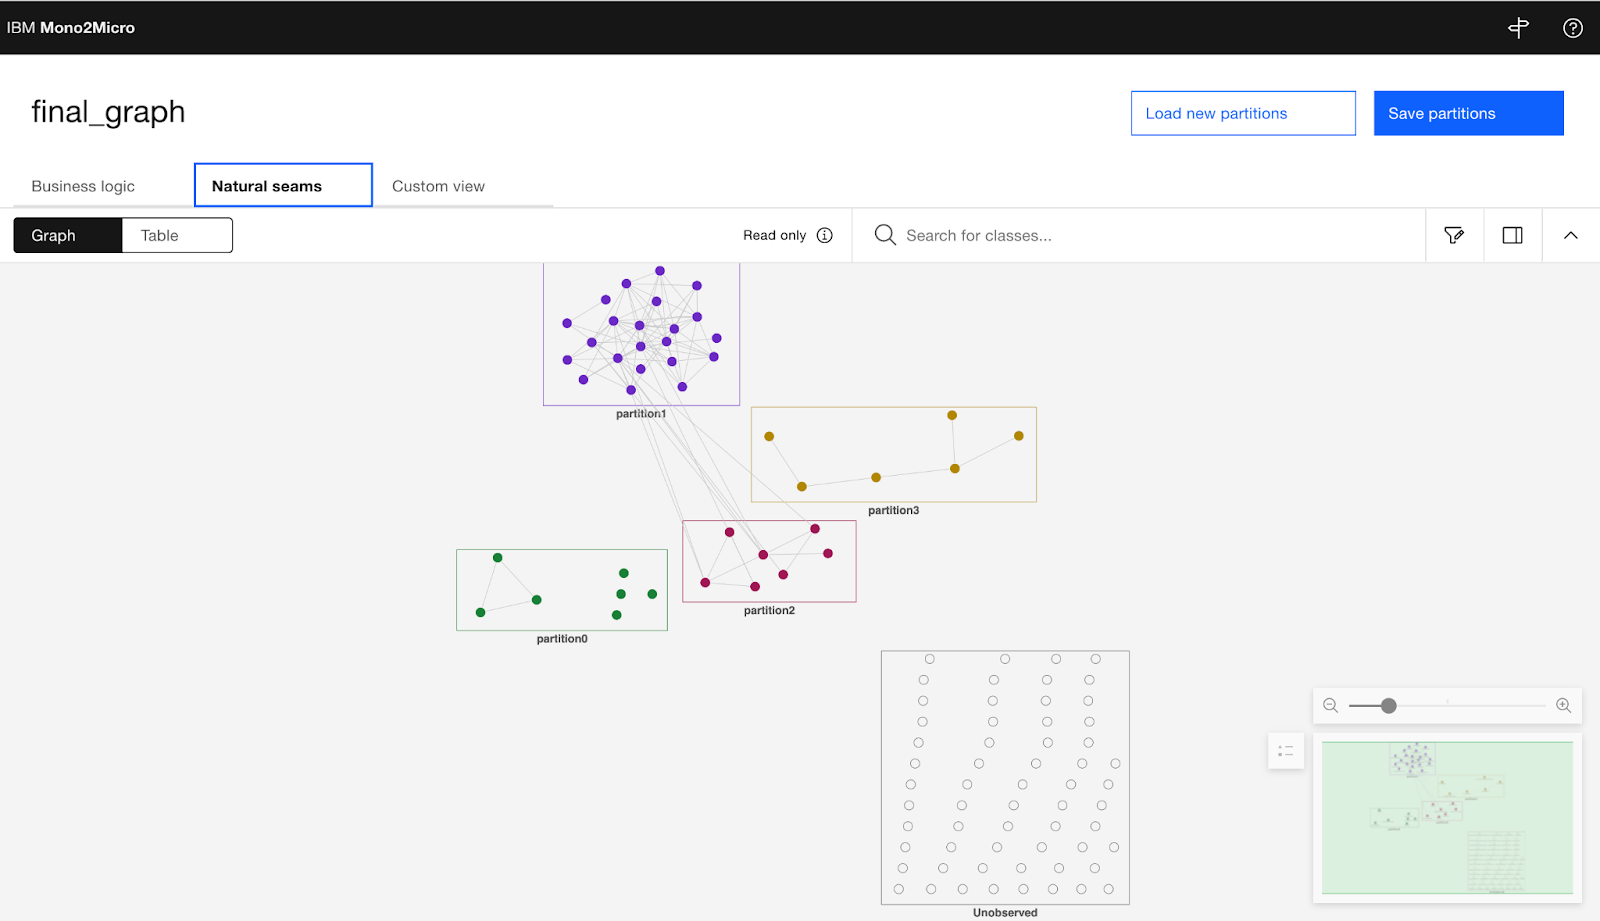Screen dimensions: 1600x921
Task: Open the Custom view tab
Action: click(438, 185)
